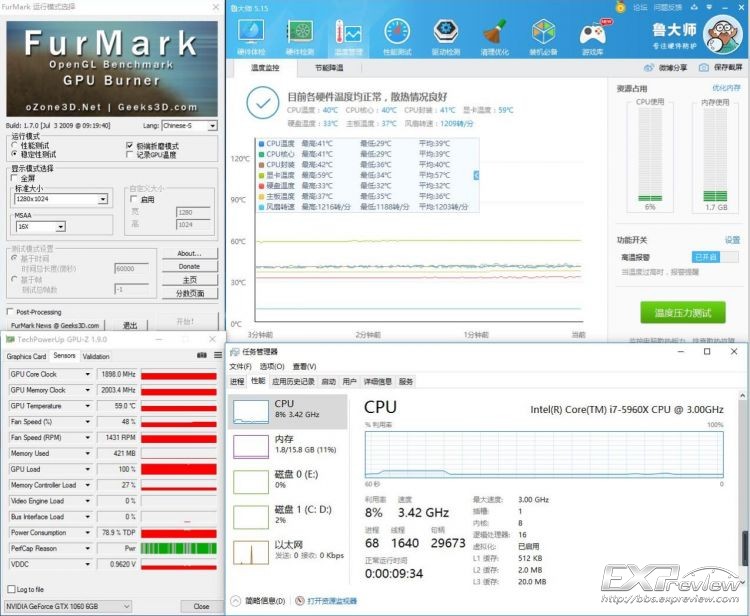750x616 pixels.
Task: Click 优化内存 link in Ludashi
Action: [726, 88]
